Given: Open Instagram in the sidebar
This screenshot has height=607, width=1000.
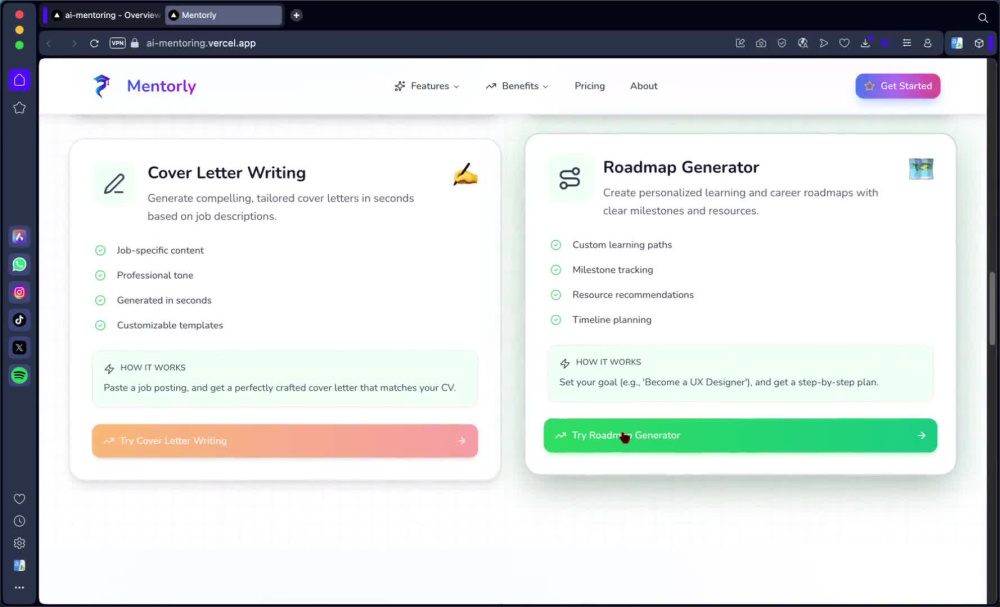Looking at the screenshot, I should coord(20,292).
